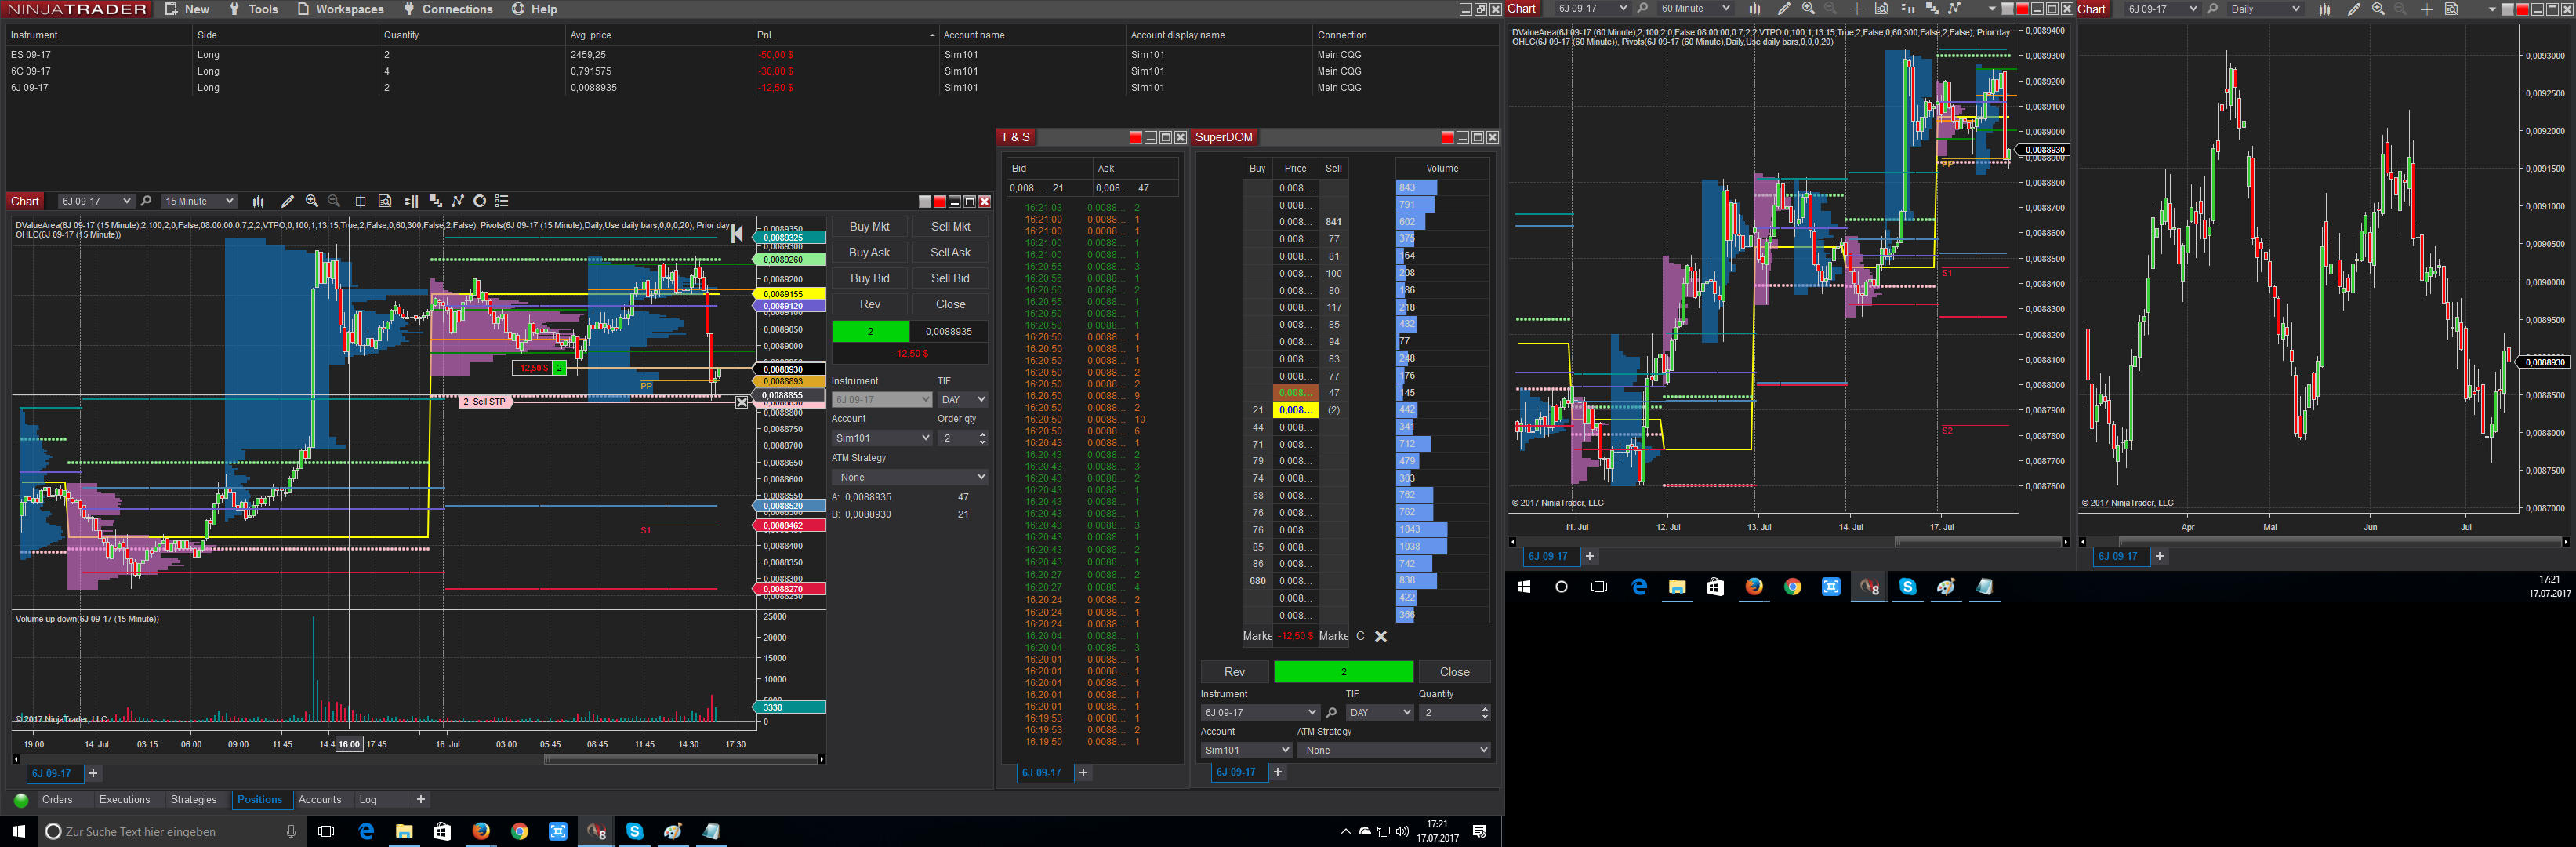Click Sell Mkt button in Chart Trader
Screen dimensions: 2576x847
click(950, 227)
